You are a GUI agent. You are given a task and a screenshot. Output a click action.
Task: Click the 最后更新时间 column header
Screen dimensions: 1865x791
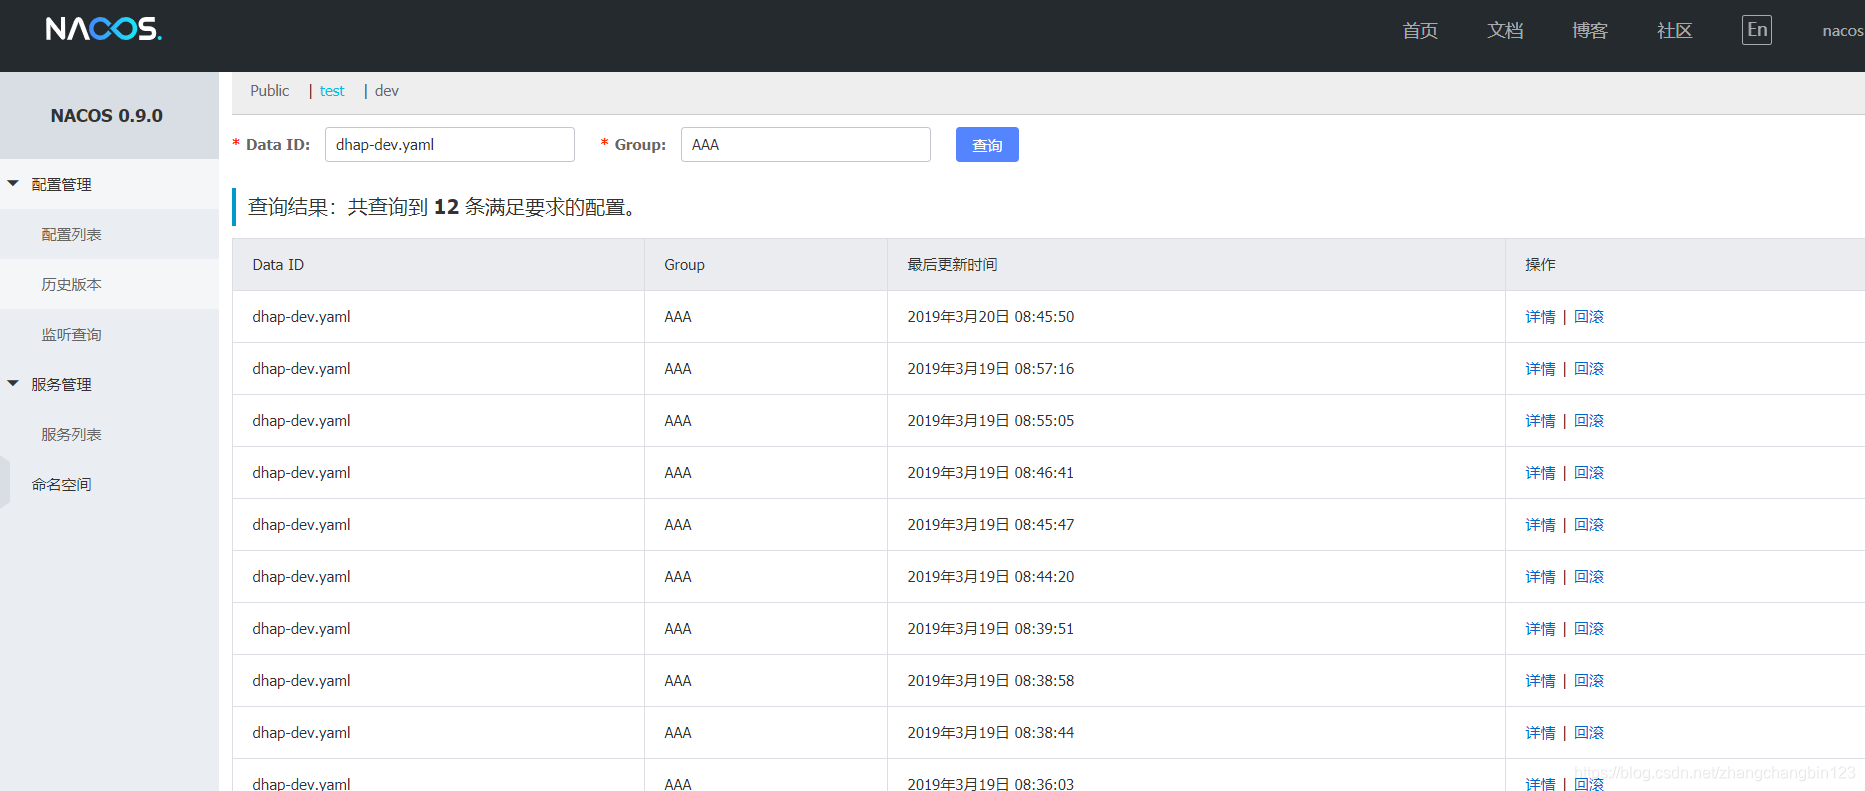tap(952, 265)
